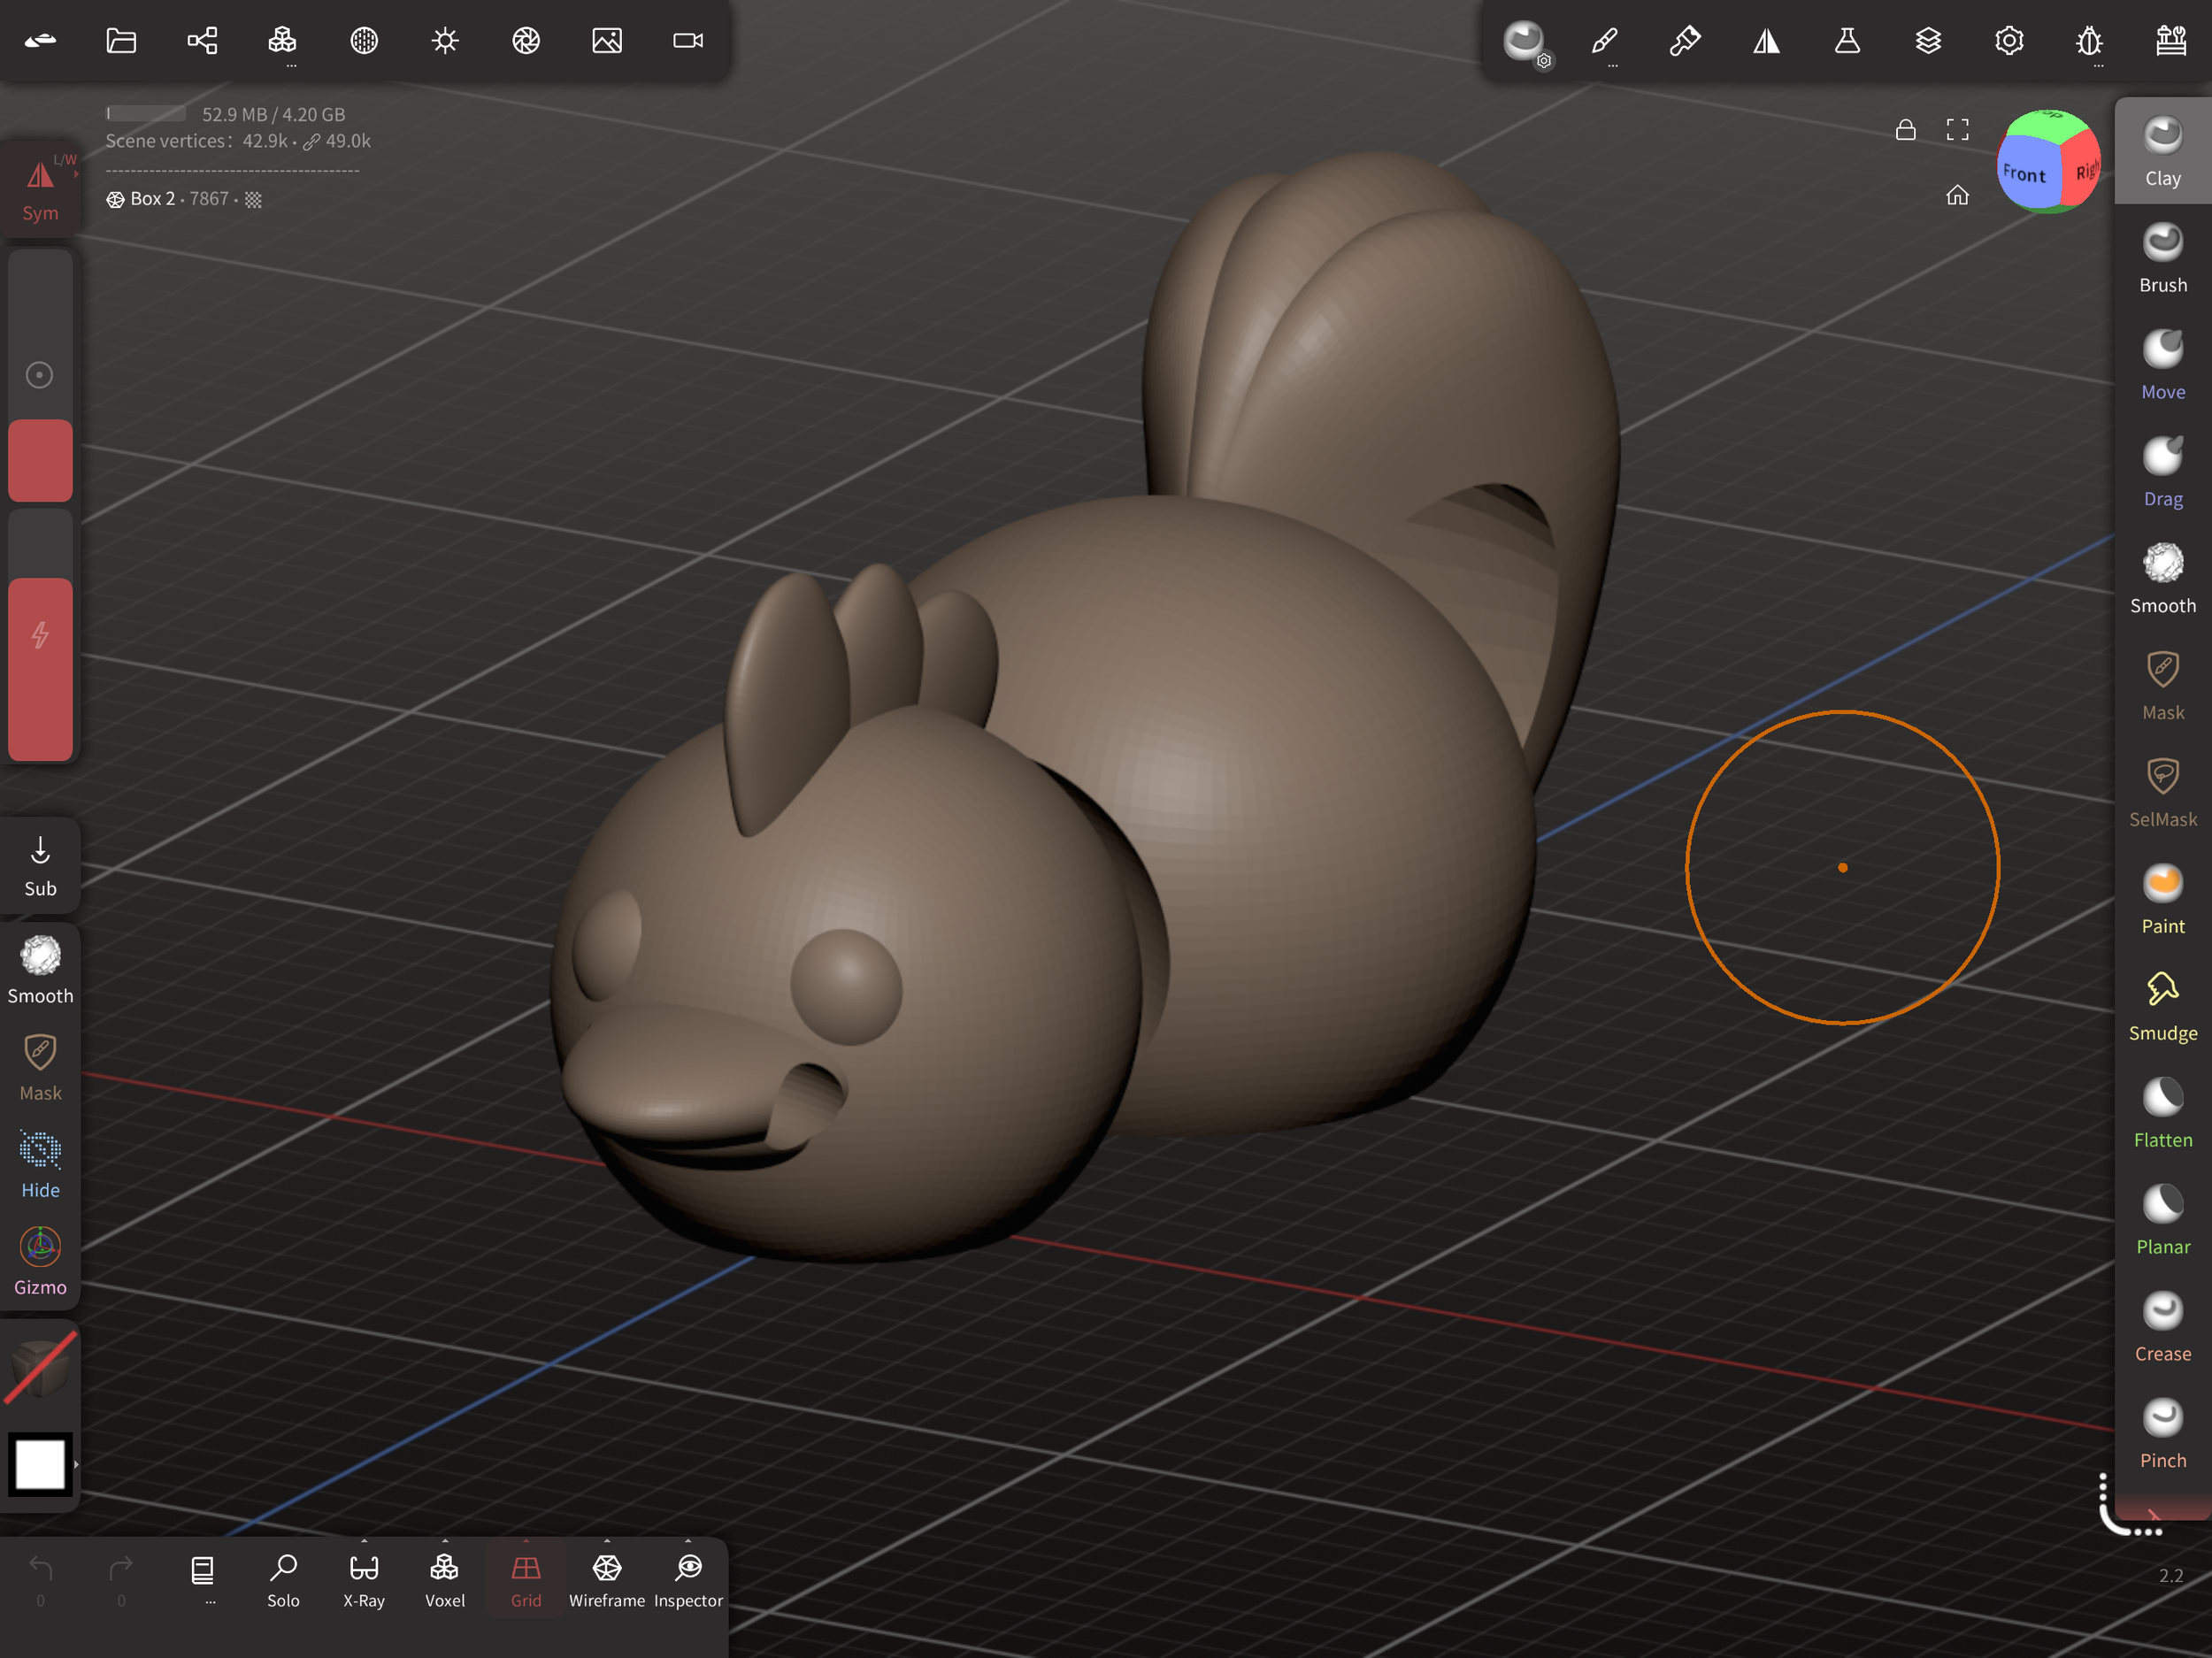The image size is (2212, 1658).
Task: Open the white color swatch
Action: (x=40, y=1464)
